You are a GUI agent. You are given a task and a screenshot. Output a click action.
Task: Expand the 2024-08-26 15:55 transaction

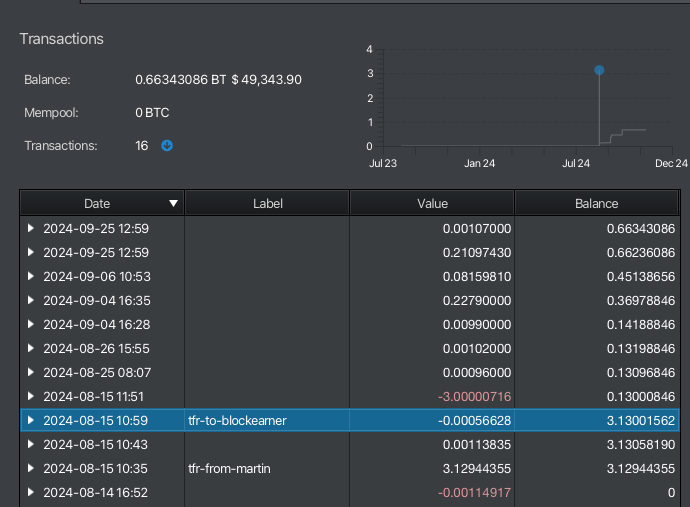[x=31, y=348]
